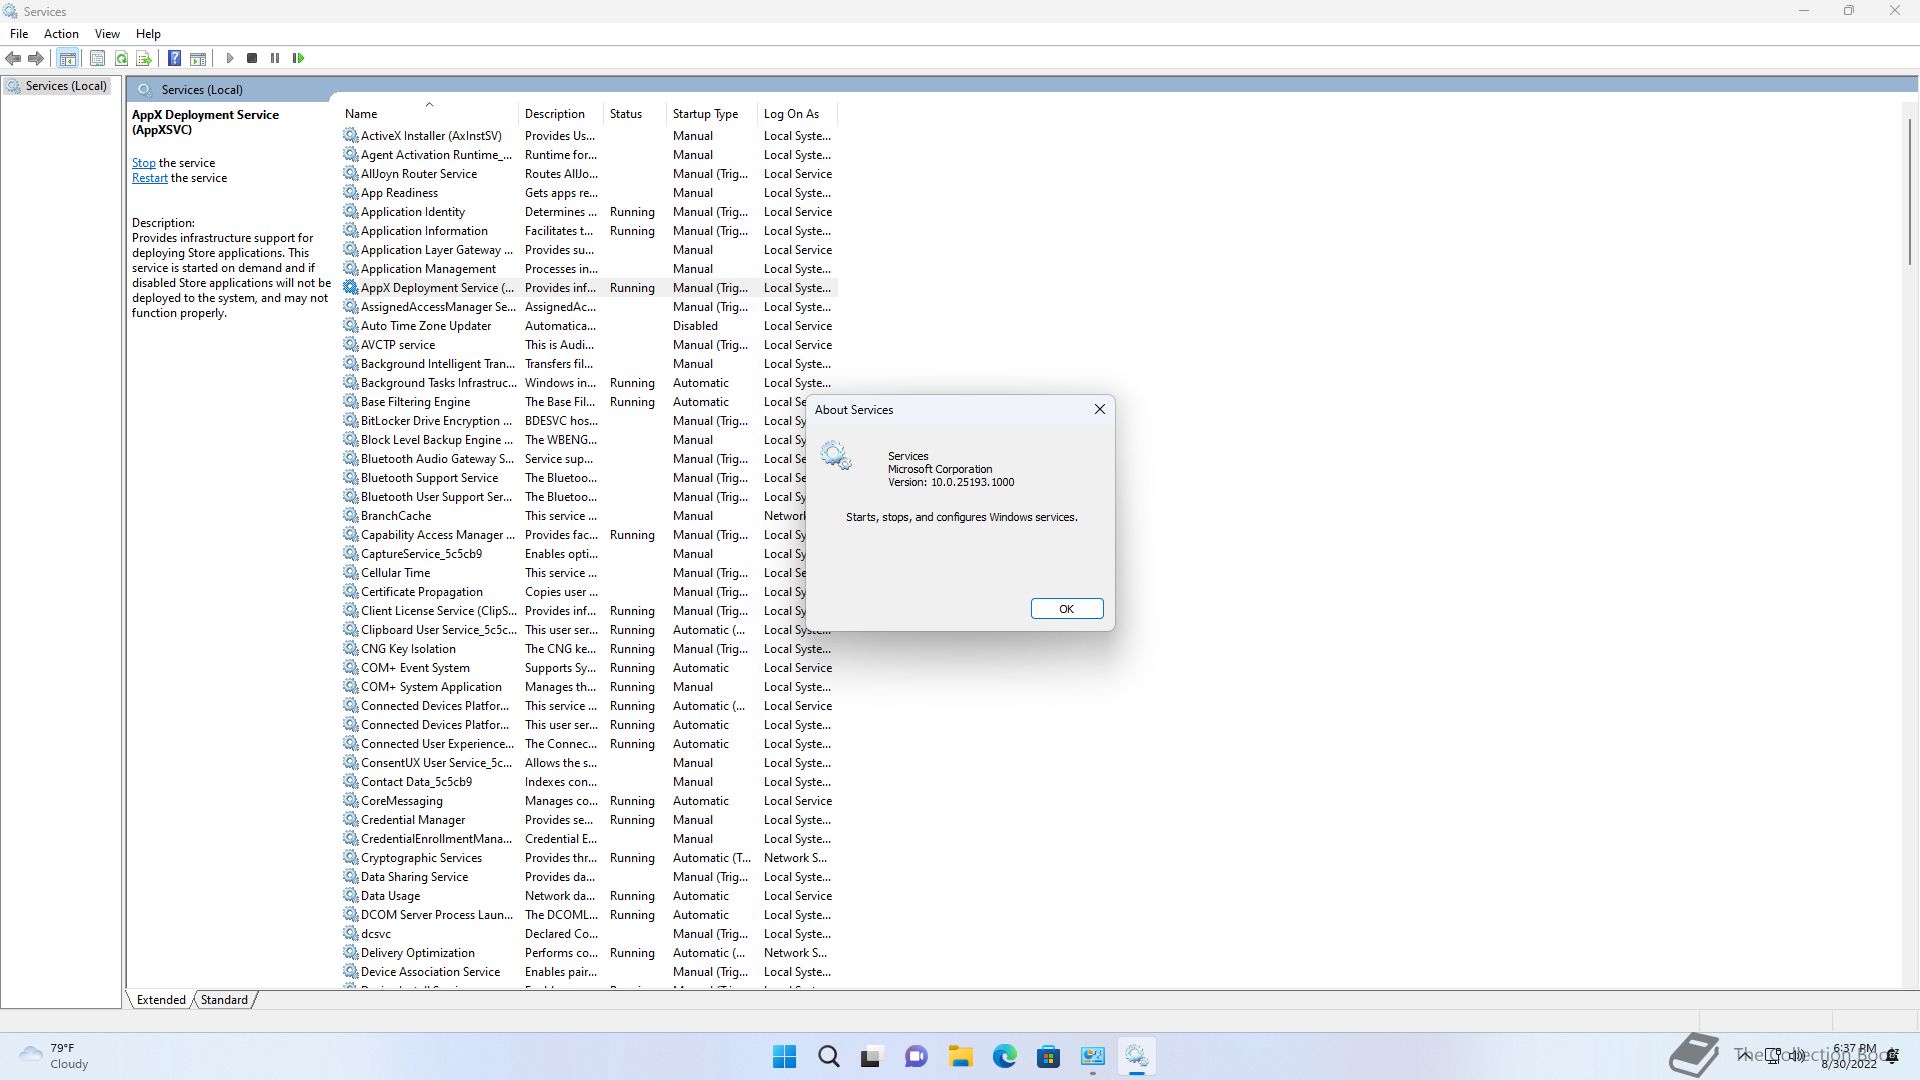Switch to the Standard tab

click(224, 999)
